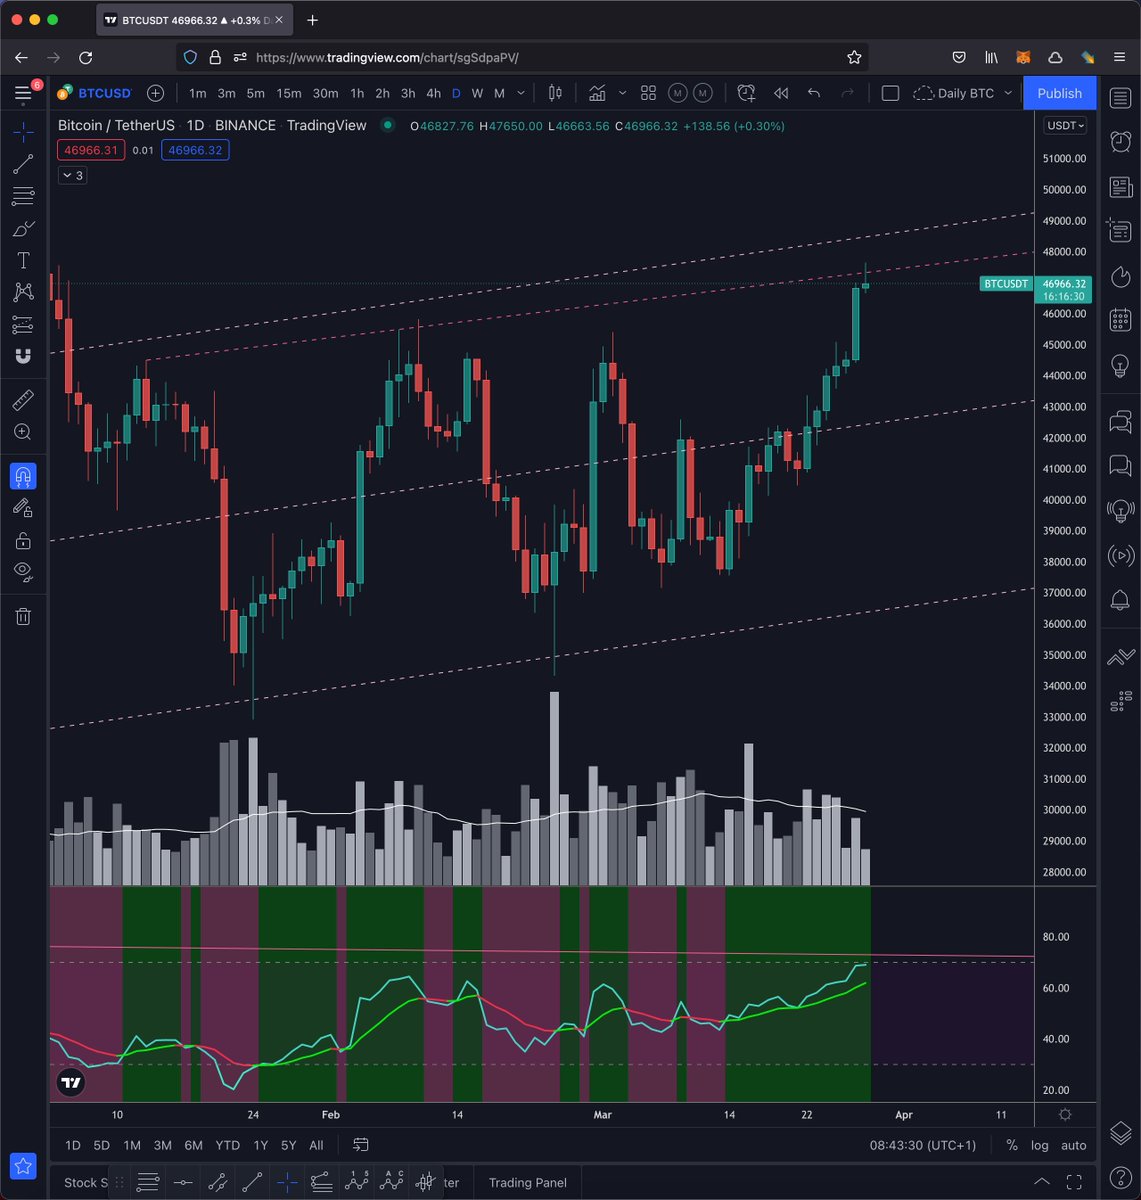Toggle magnet mode for drawings

[23, 477]
